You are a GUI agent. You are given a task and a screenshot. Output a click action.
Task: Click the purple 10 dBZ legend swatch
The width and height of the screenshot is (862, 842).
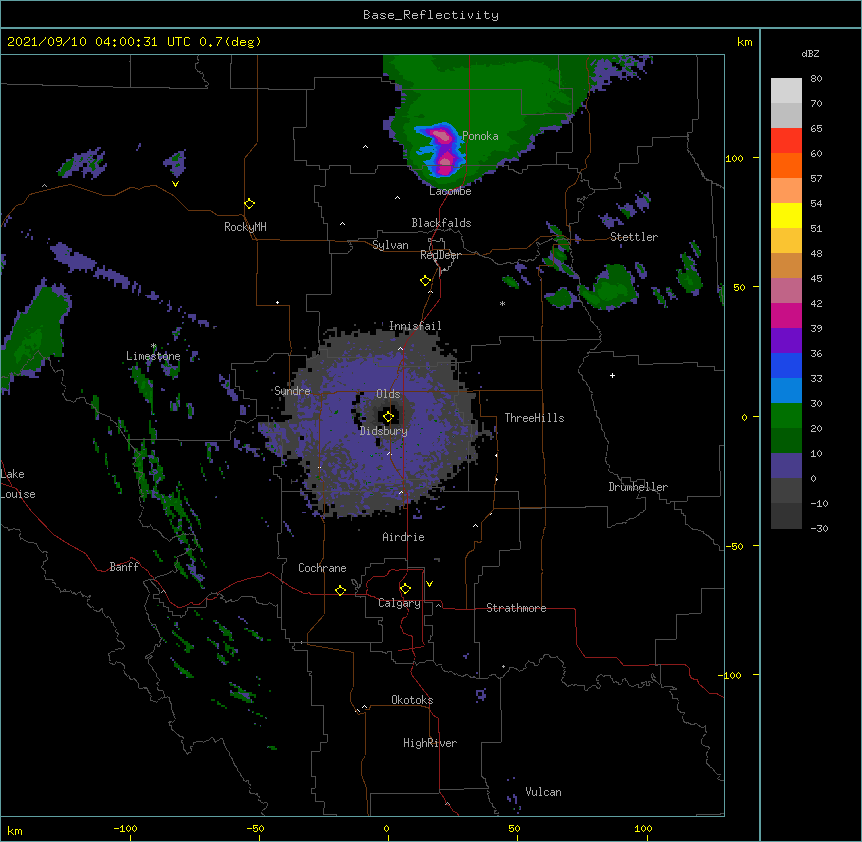coord(786,466)
